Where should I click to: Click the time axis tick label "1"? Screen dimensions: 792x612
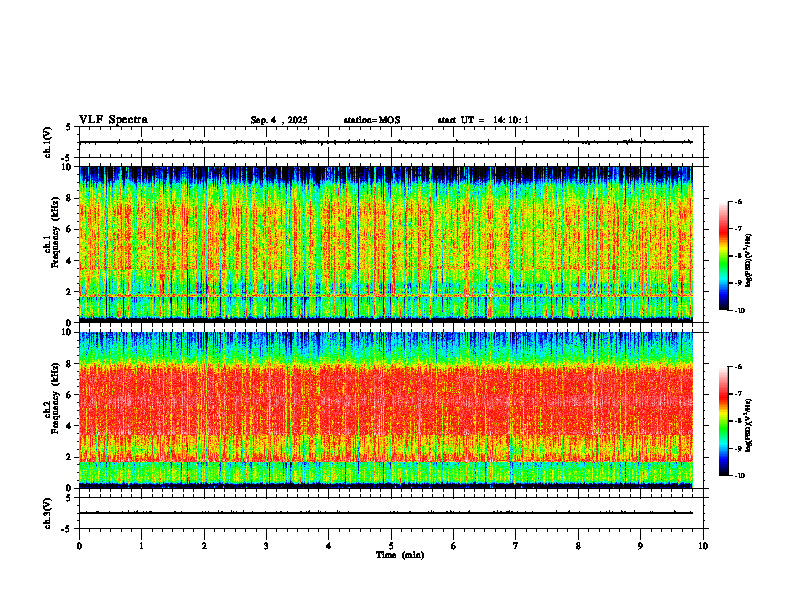click(x=141, y=546)
